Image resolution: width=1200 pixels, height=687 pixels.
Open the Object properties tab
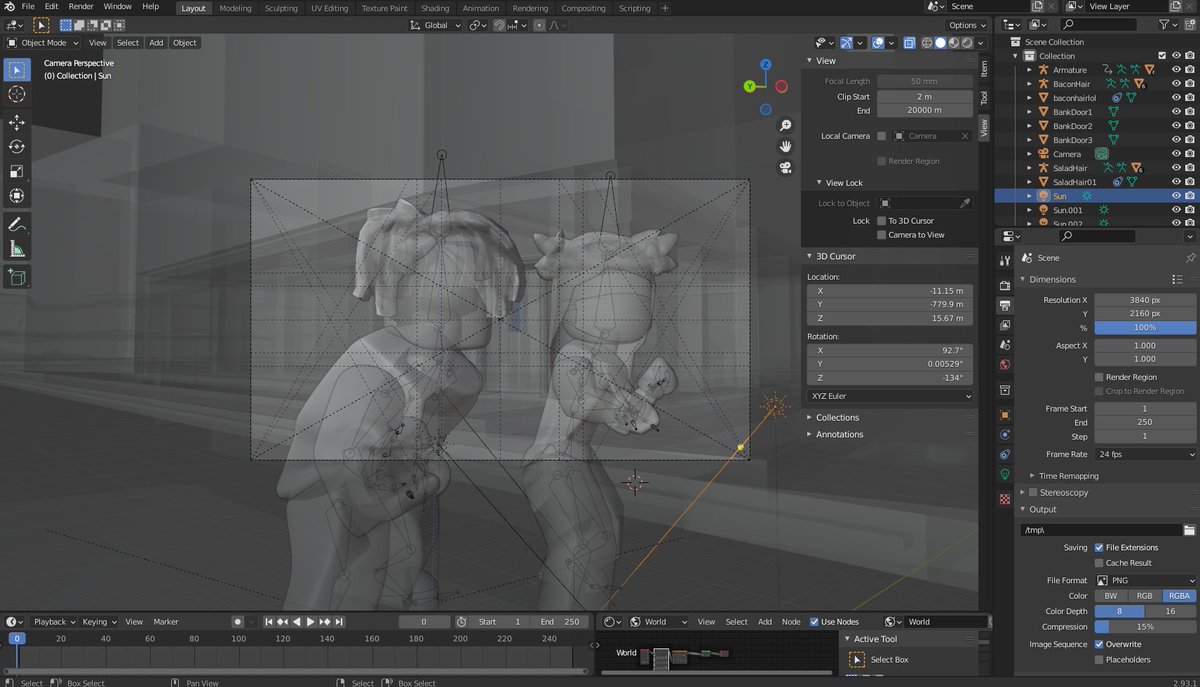pyautogui.click(x=1005, y=414)
